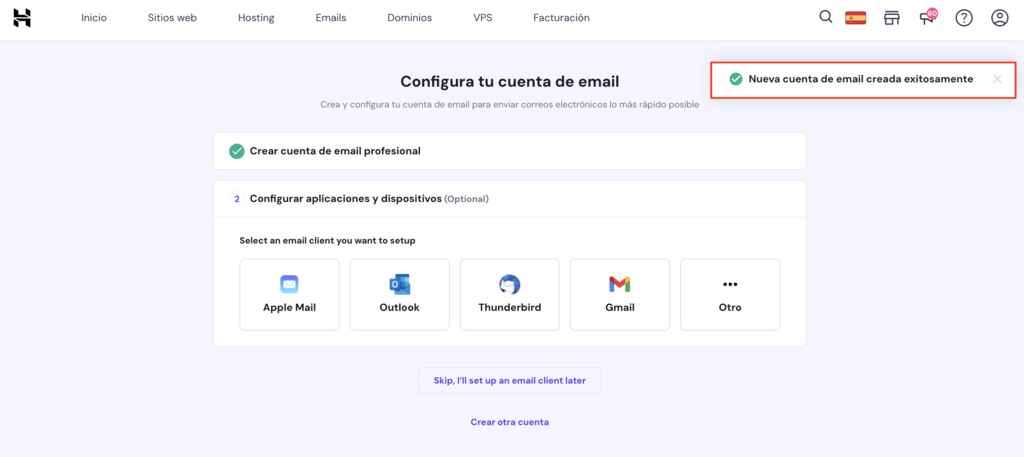
Task: Click the step 2 number badge
Action: coord(236,199)
